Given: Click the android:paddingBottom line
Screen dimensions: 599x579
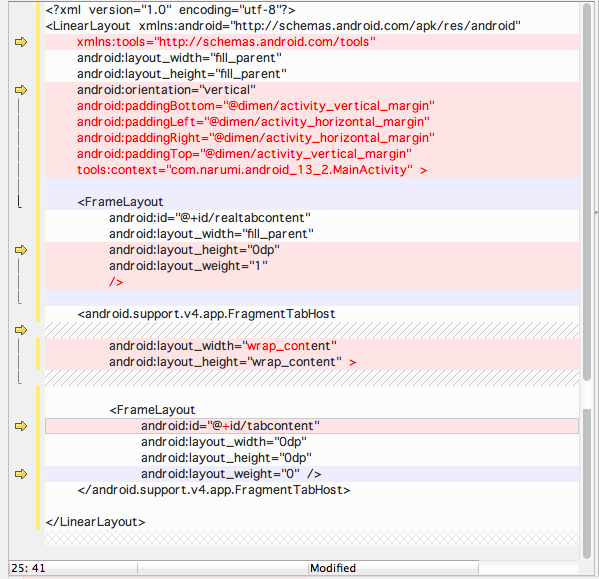Looking at the screenshot, I should pos(256,106).
